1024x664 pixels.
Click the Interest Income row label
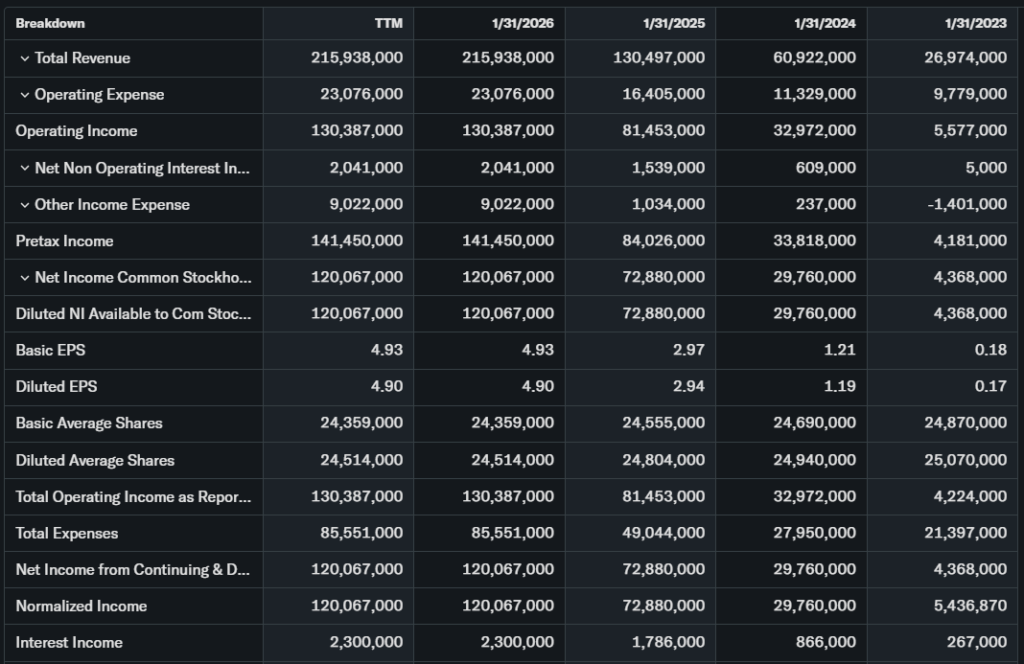69,643
